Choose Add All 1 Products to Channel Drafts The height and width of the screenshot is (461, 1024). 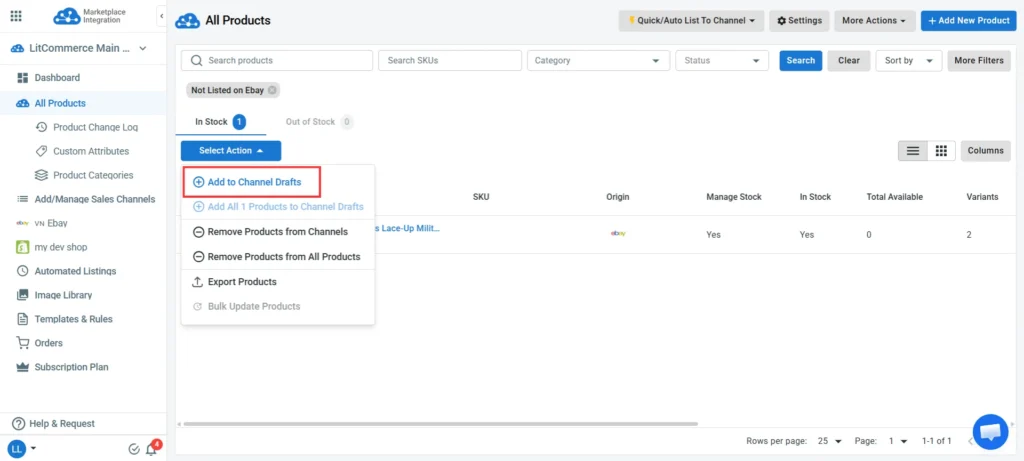point(278,207)
